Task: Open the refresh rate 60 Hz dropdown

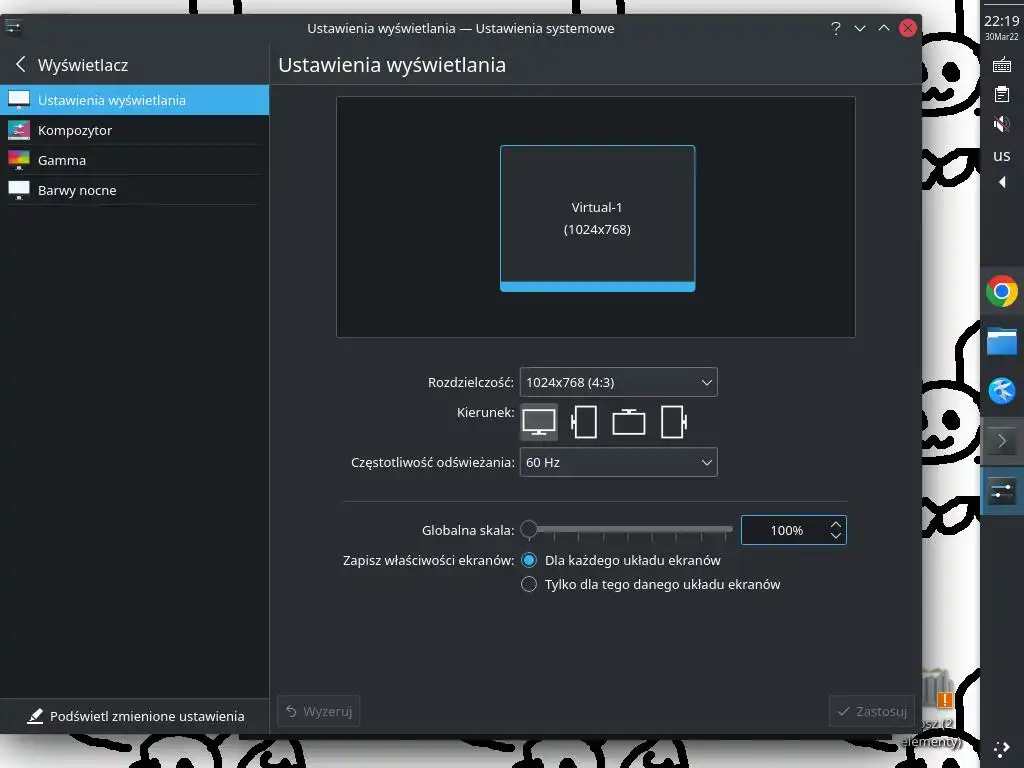Action: [x=618, y=462]
